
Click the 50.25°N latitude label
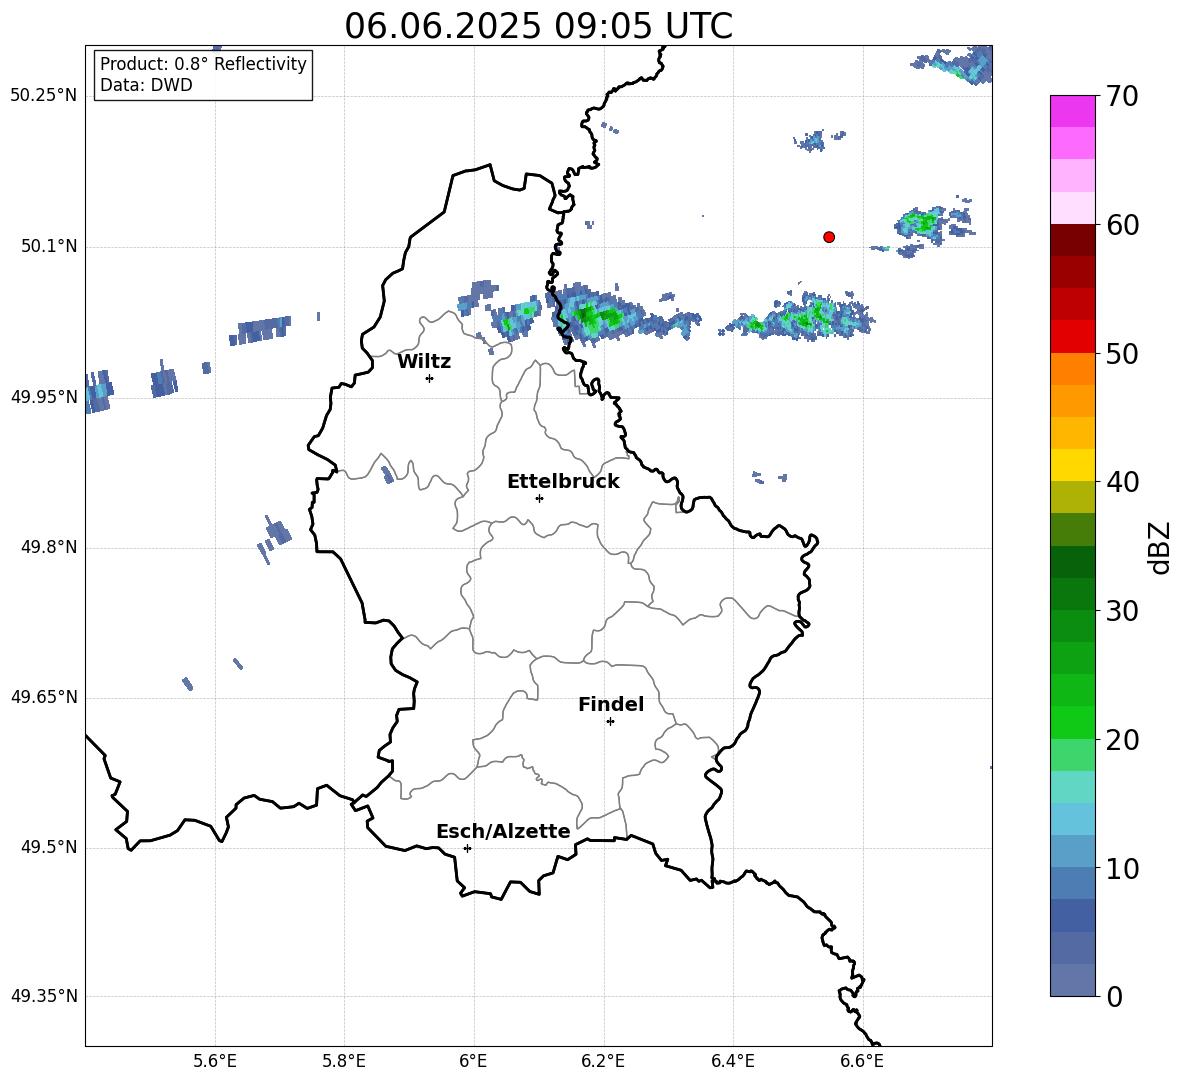pos(44,96)
